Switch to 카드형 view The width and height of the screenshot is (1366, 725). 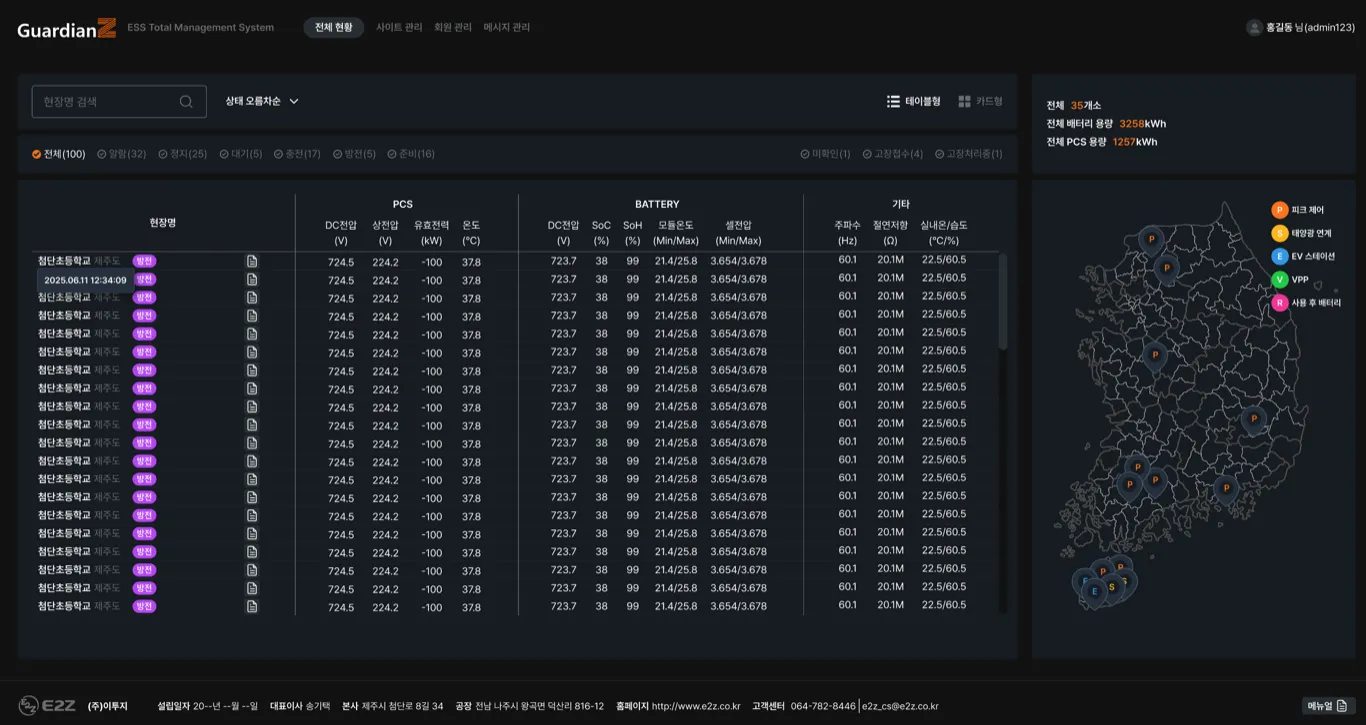pos(980,101)
